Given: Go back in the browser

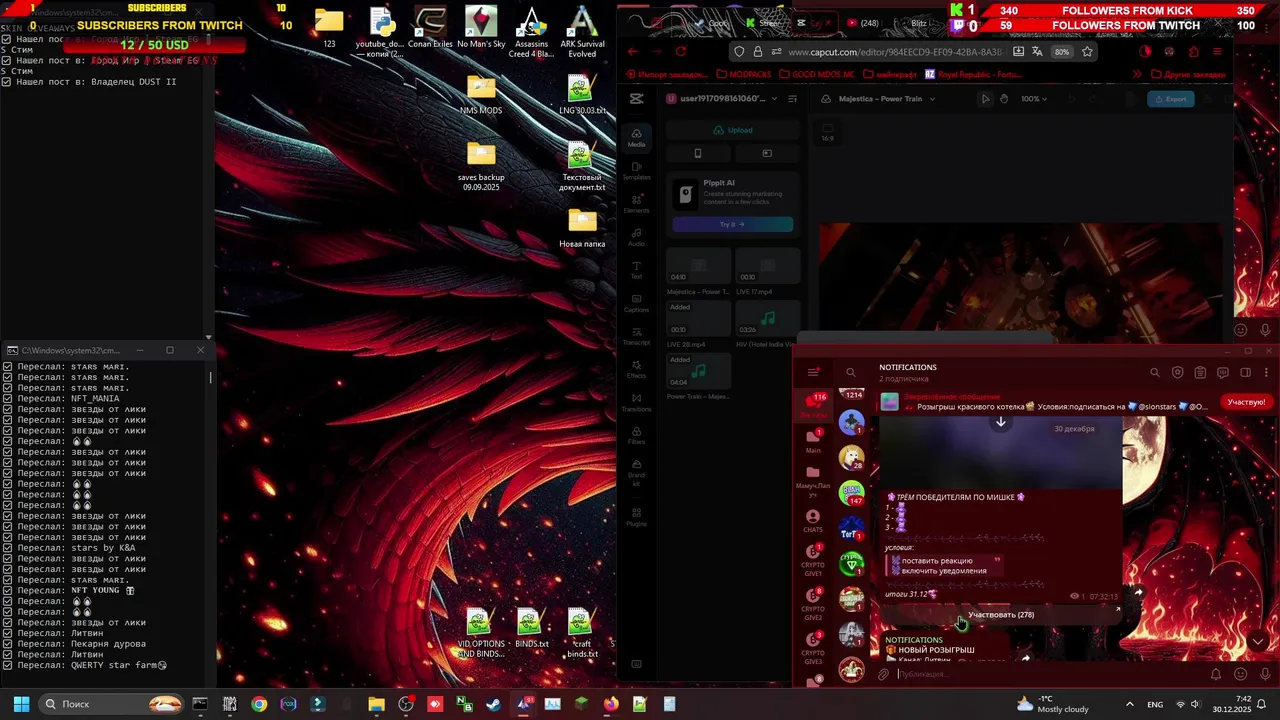Looking at the screenshot, I should click(633, 51).
